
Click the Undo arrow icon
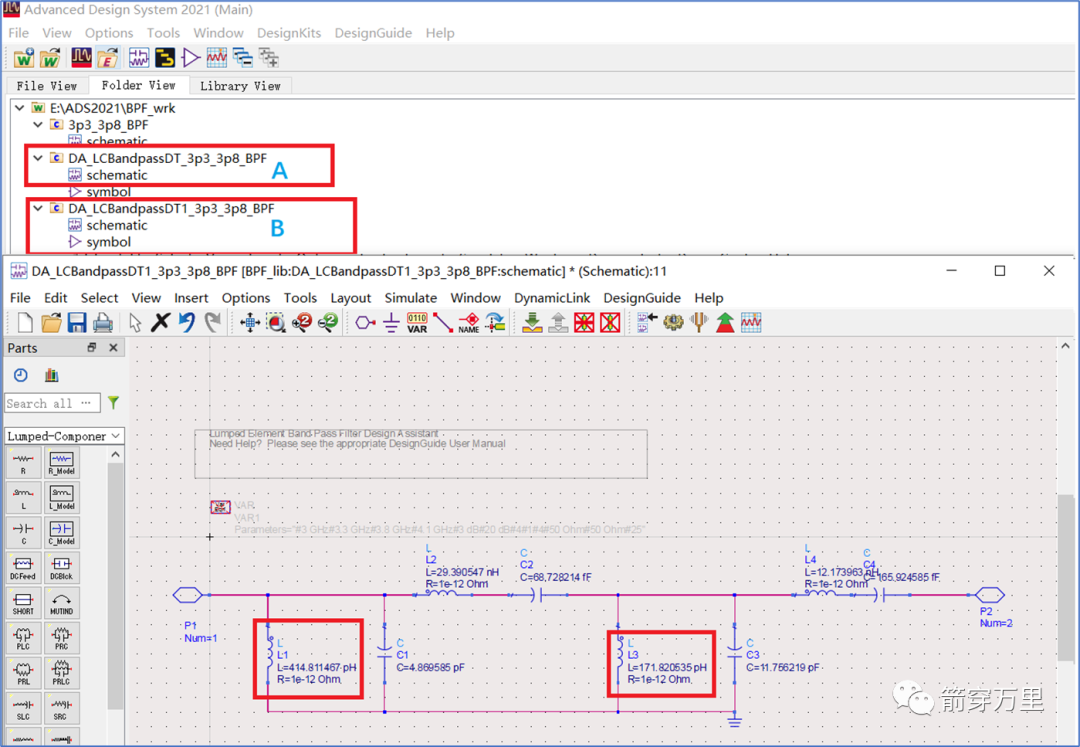tap(187, 322)
